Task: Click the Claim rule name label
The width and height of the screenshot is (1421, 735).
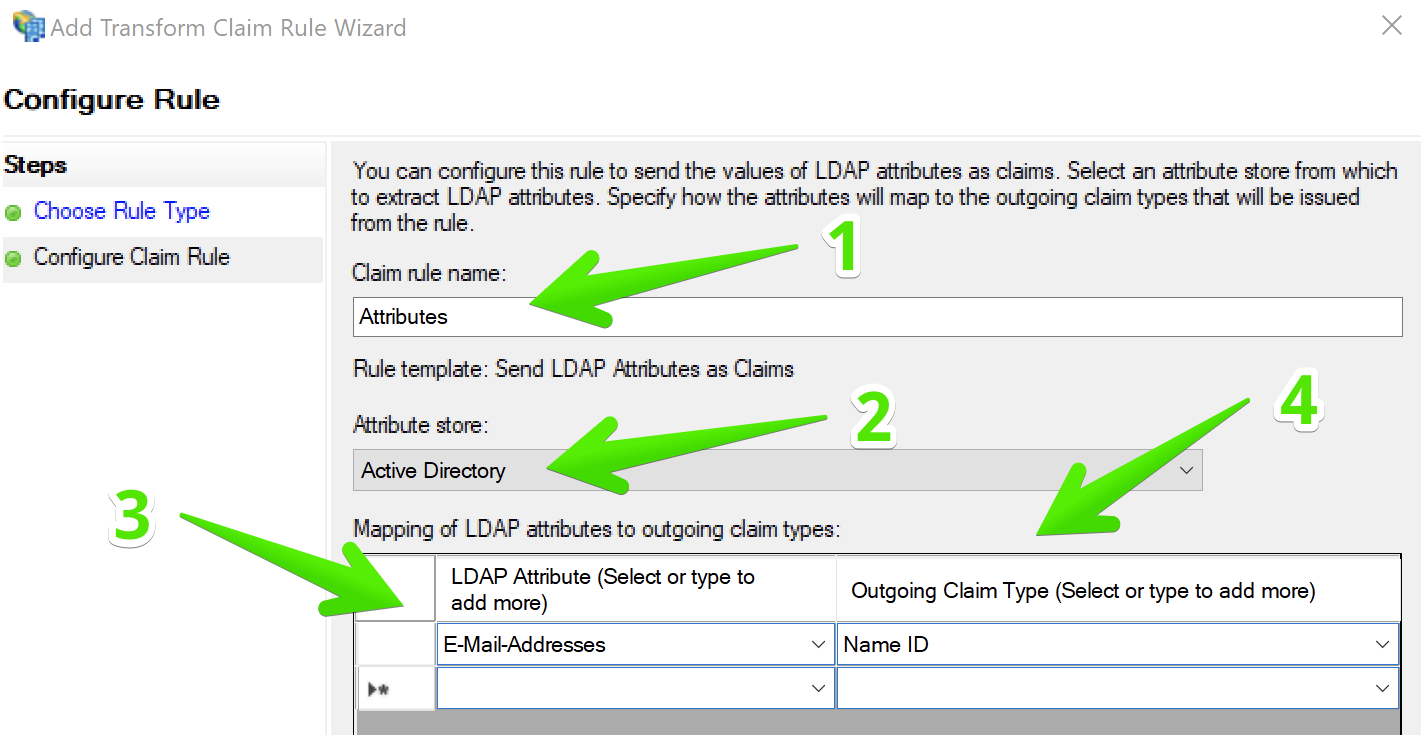Action: [430, 272]
